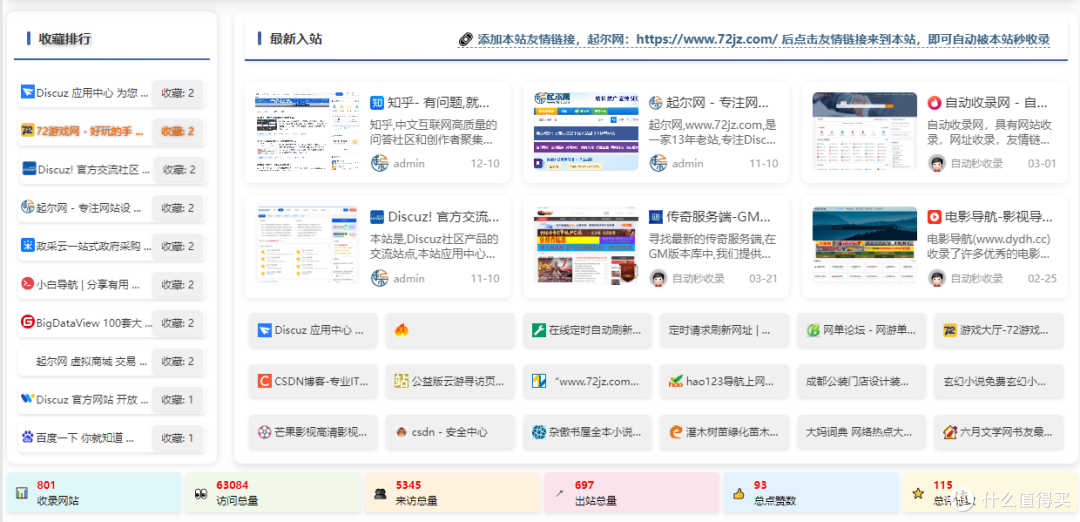Open Discuz! 官方交流 card title

(x=443, y=217)
